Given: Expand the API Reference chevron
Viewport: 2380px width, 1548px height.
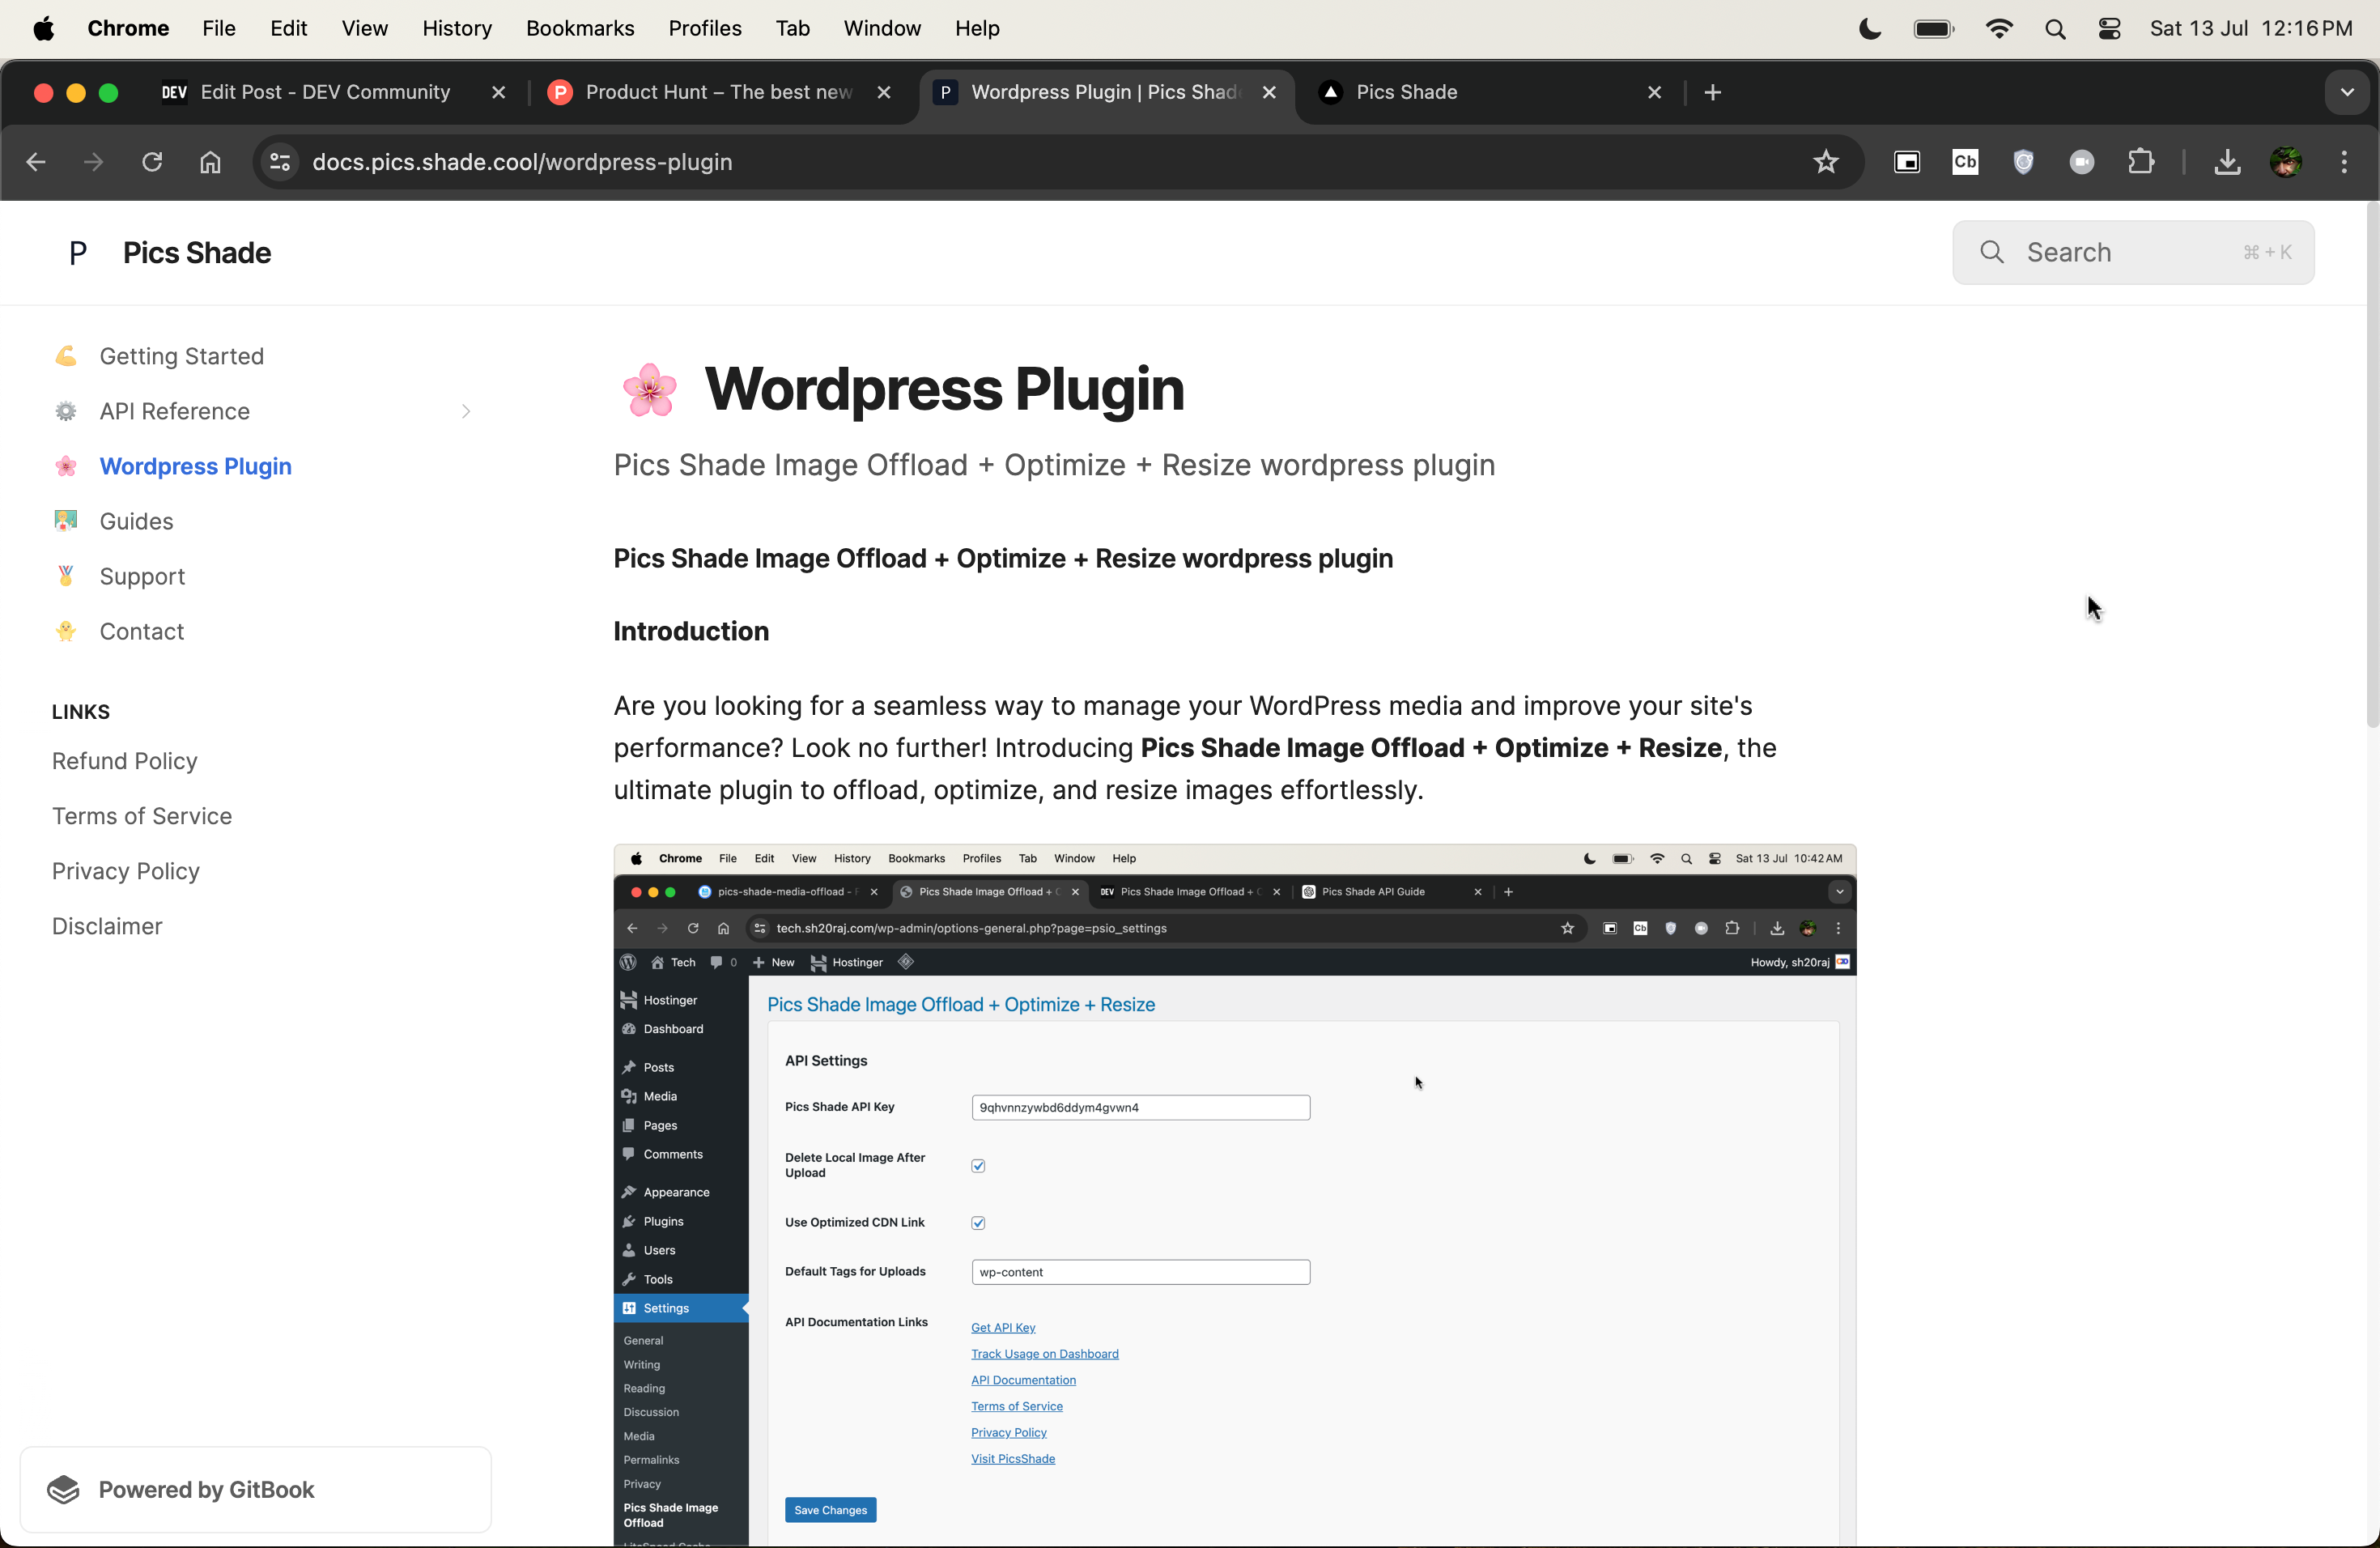Looking at the screenshot, I should click(466, 411).
